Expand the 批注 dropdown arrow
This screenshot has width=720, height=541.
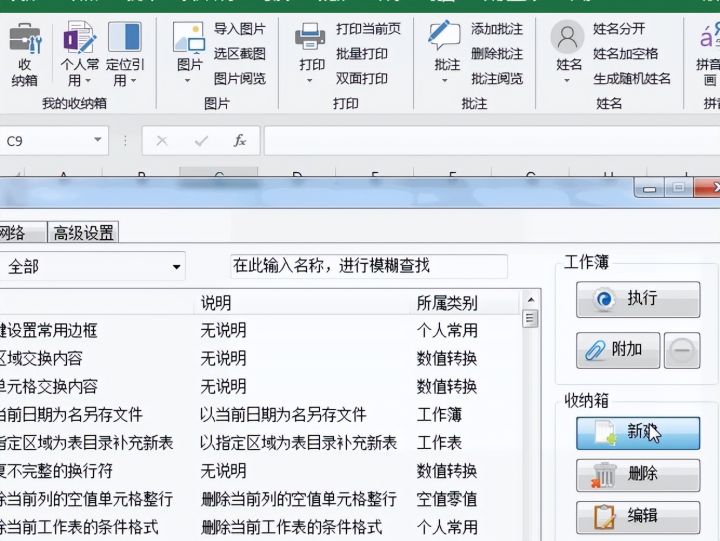click(x=444, y=81)
